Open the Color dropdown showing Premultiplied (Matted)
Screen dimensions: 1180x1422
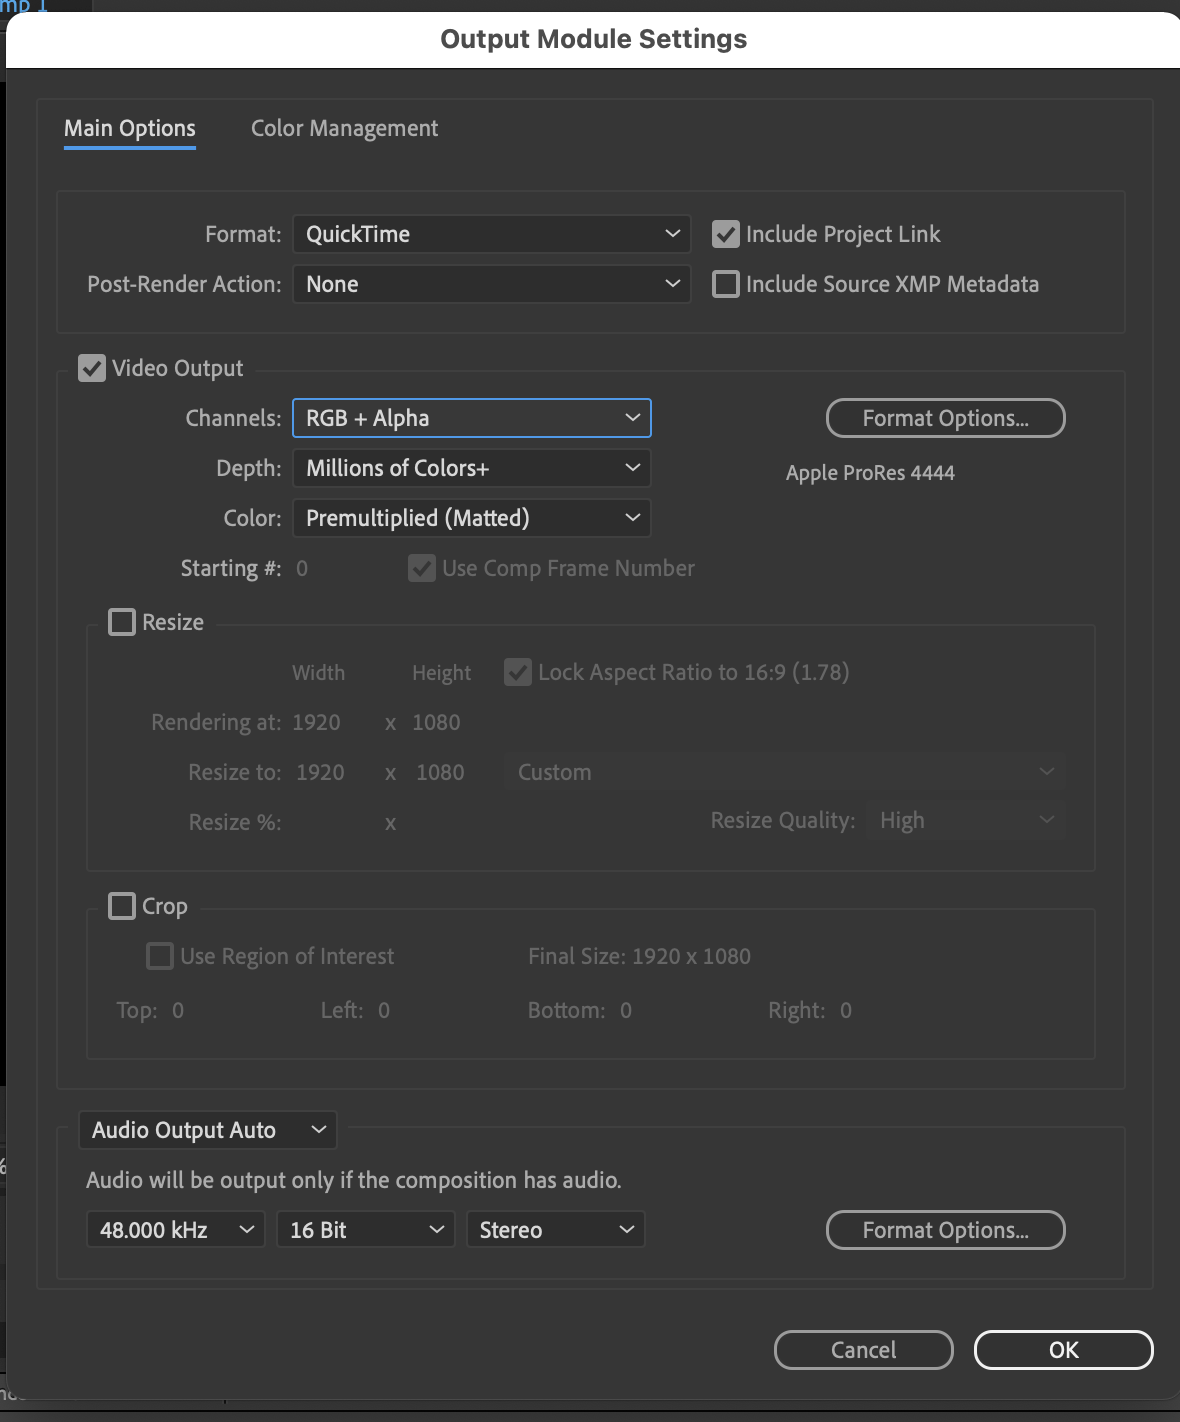point(470,517)
